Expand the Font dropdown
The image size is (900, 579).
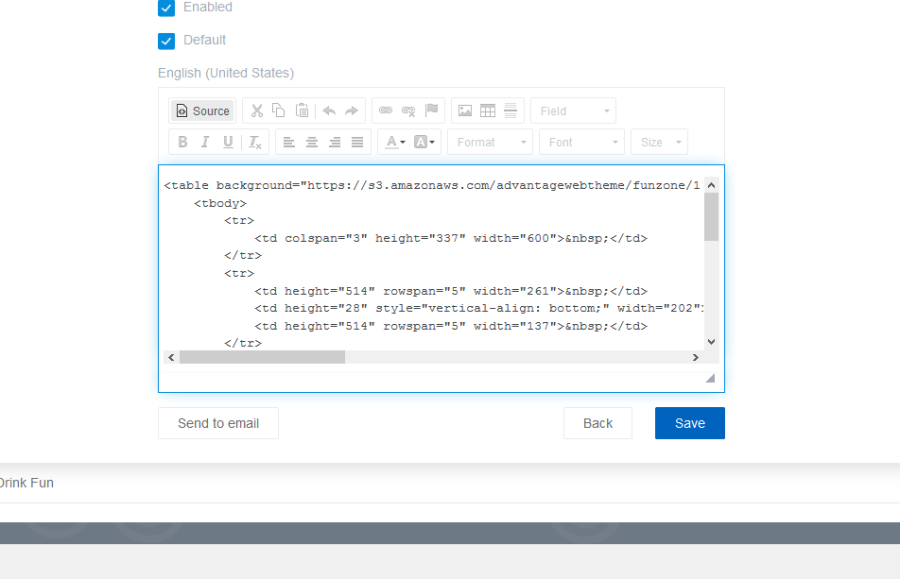click(x=582, y=142)
